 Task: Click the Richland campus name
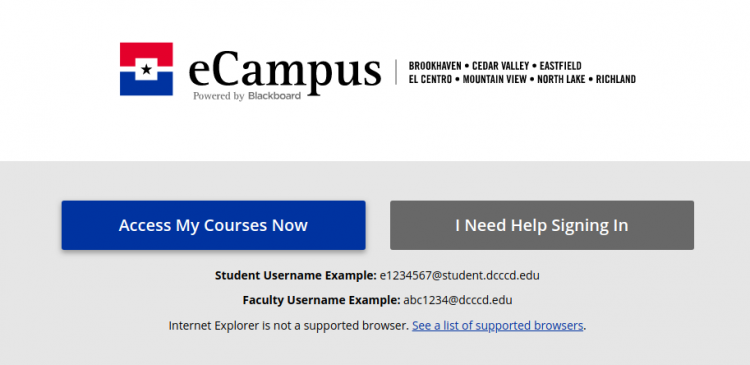pos(616,79)
